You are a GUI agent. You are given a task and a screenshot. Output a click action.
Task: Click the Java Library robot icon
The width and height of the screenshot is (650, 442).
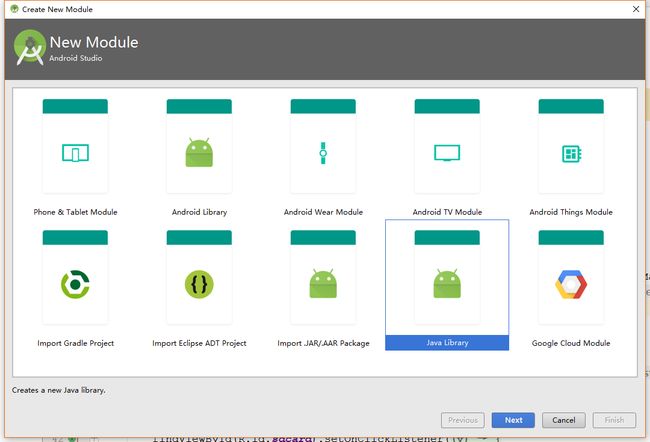coord(447,284)
